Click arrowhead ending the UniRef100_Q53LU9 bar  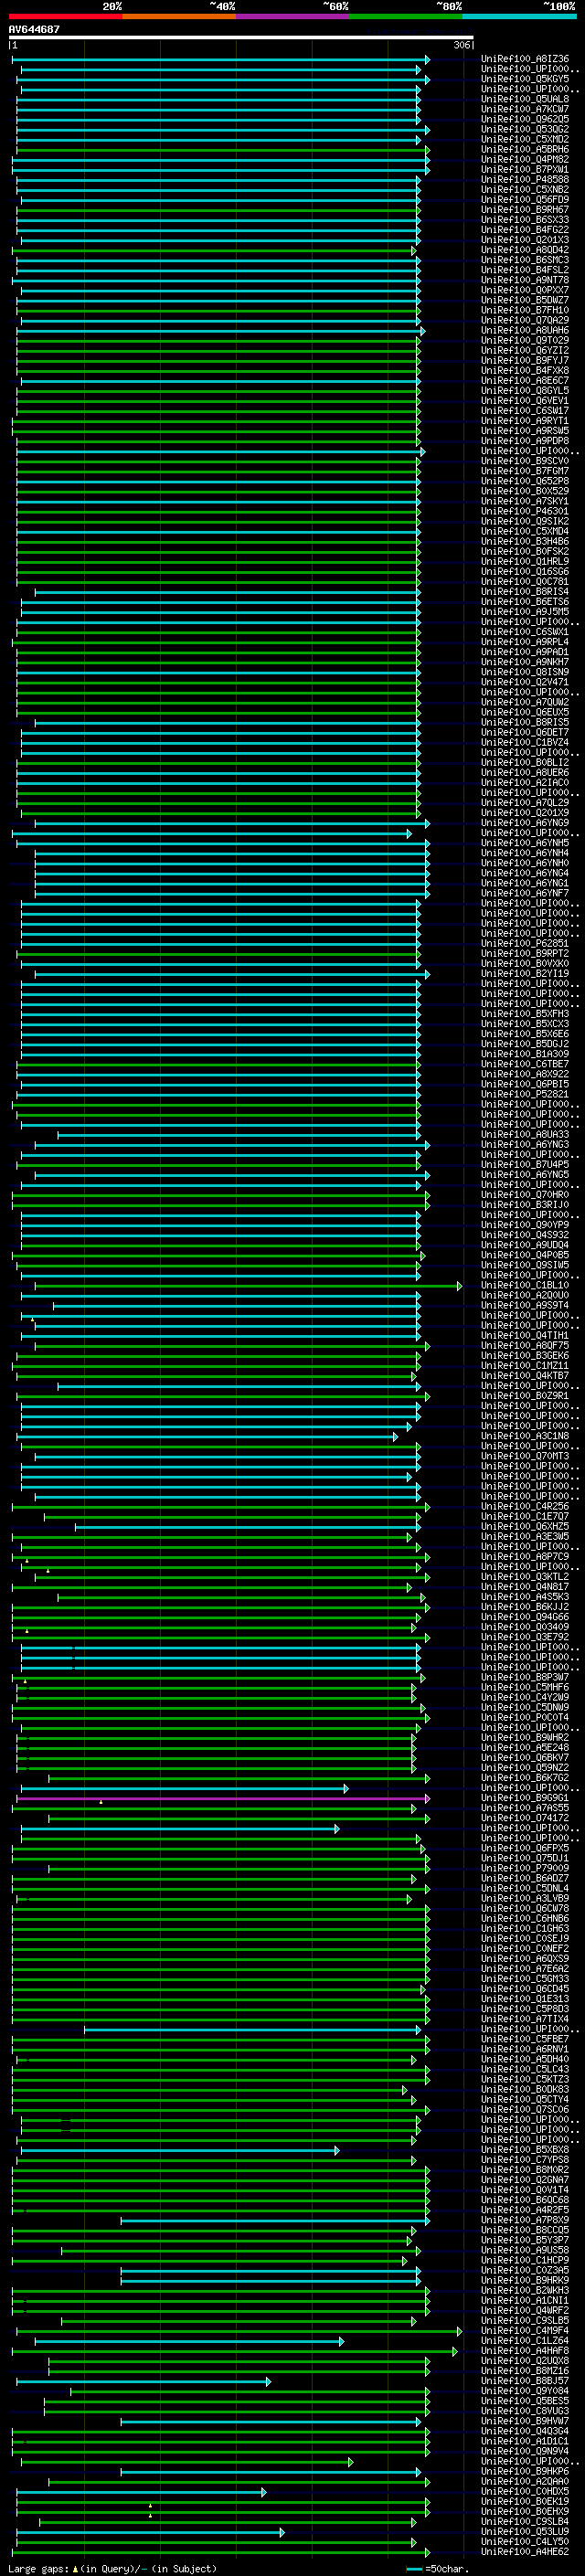(x=282, y=2533)
